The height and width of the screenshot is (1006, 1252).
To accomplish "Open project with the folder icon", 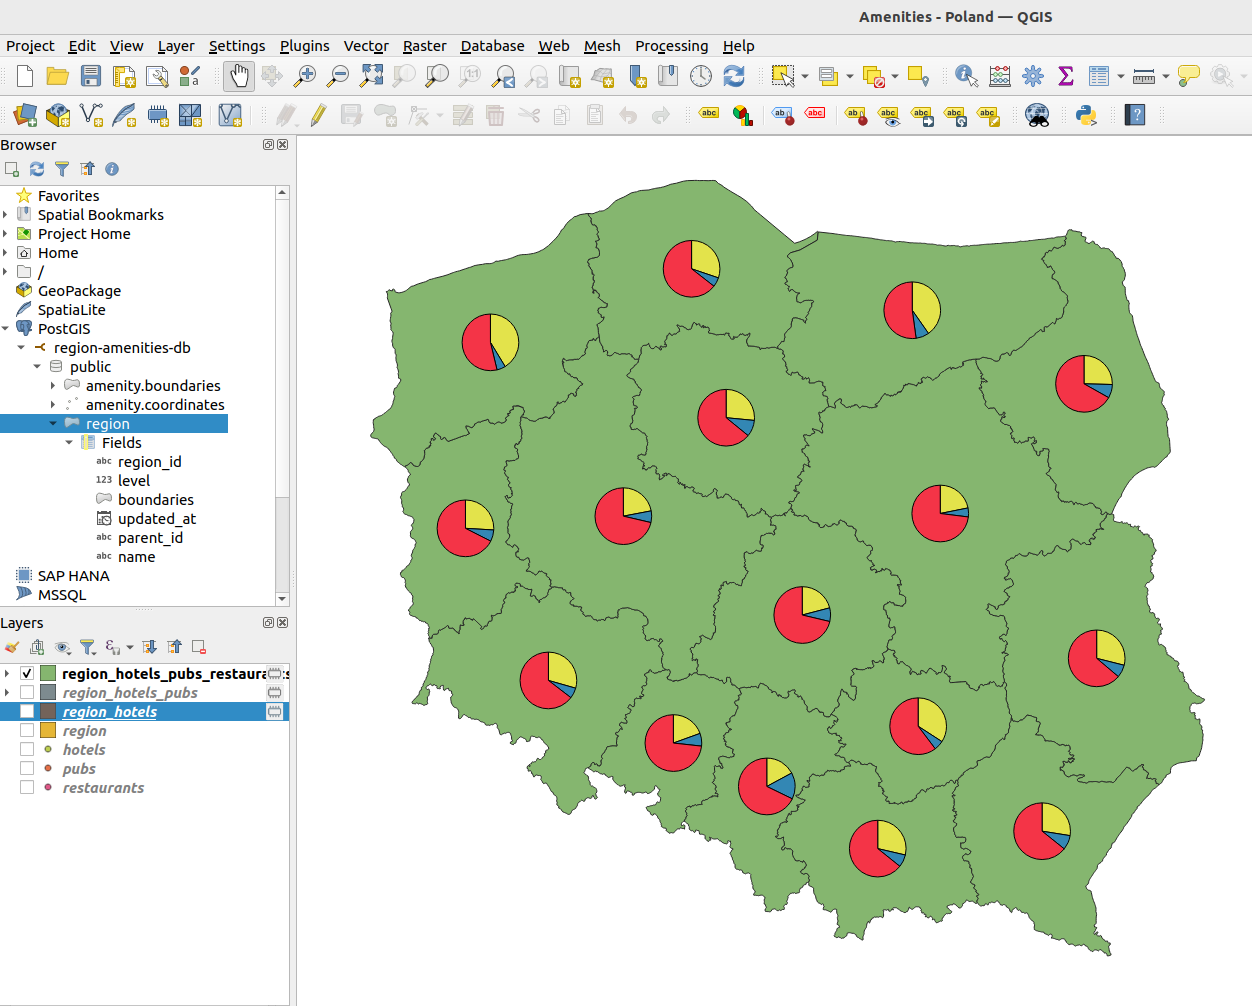I will point(58,76).
